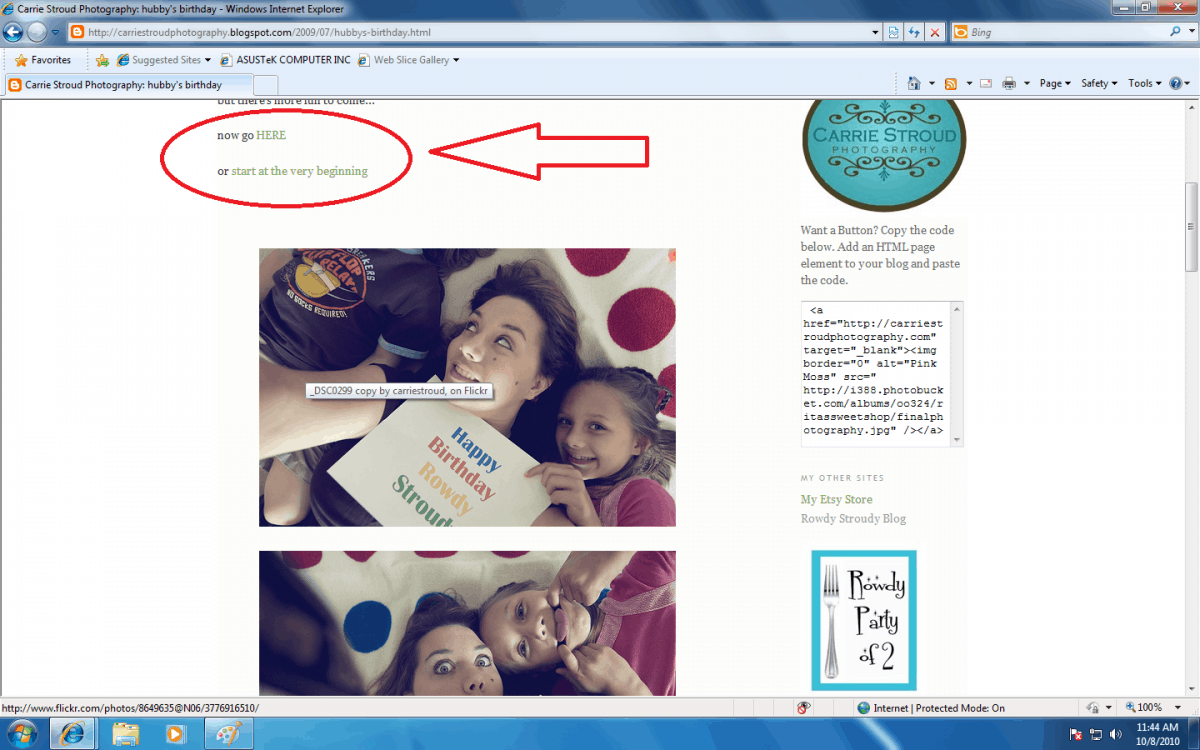Click the network tray icon
Image resolution: width=1200 pixels, height=750 pixels.
pyautogui.click(x=1097, y=734)
